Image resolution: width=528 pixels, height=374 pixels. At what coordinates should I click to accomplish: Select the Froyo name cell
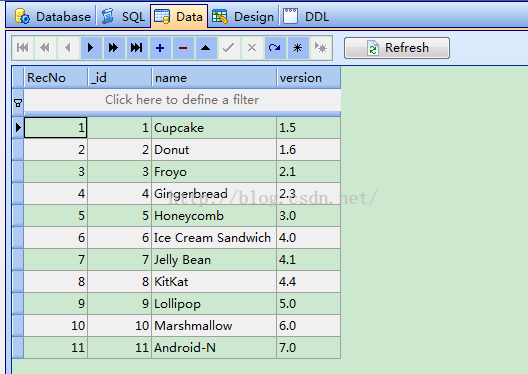point(214,172)
